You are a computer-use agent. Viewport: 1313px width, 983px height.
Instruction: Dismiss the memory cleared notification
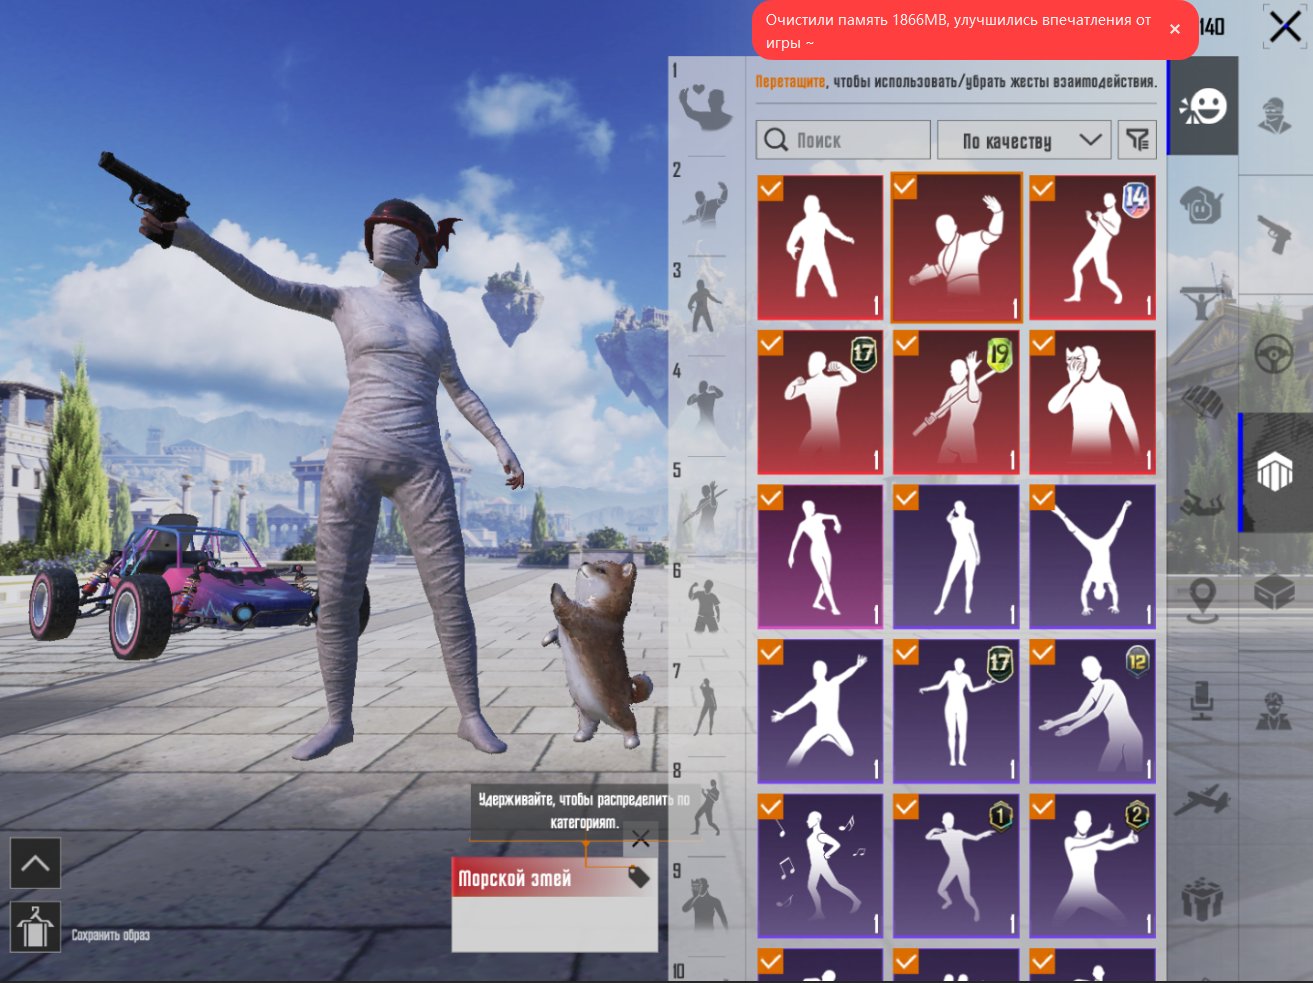pyautogui.click(x=1175, y=30)
